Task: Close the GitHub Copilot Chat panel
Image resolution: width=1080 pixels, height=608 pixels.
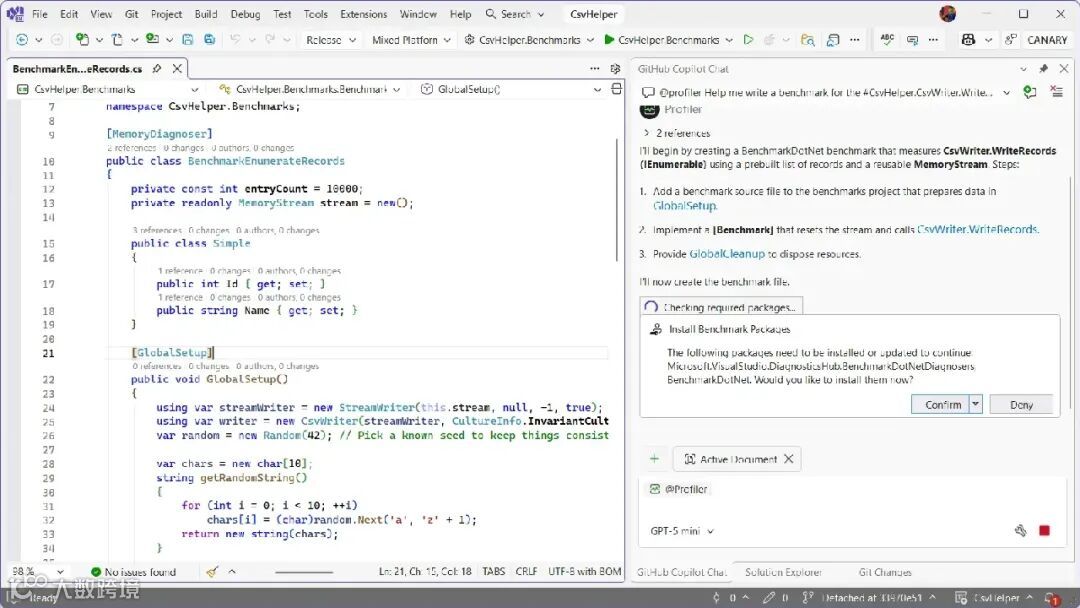Action: [1063, 69]
